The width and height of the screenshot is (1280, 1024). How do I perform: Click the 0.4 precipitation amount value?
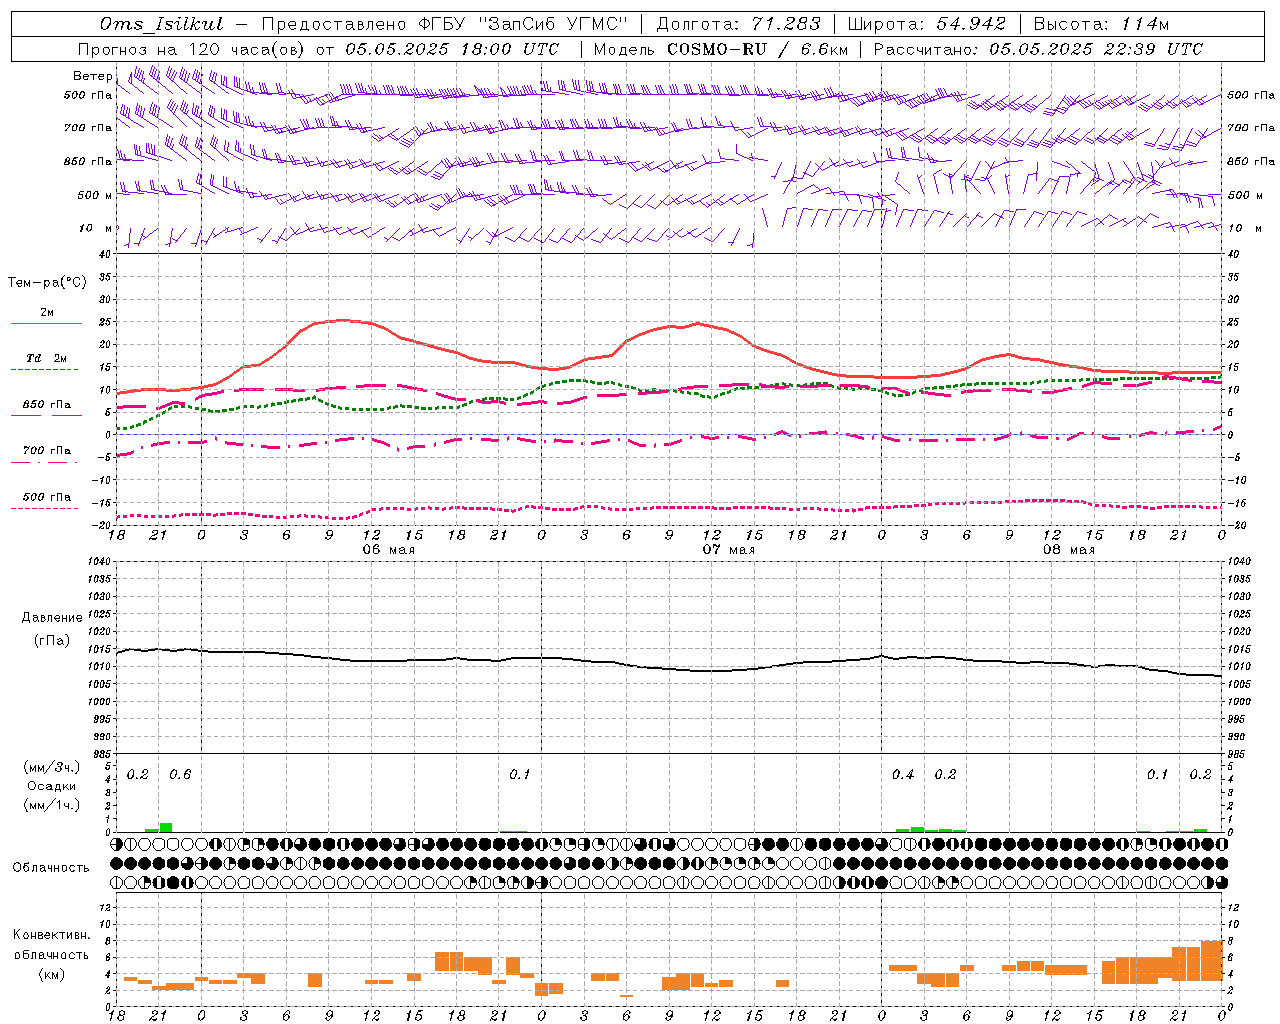(903, 775)
